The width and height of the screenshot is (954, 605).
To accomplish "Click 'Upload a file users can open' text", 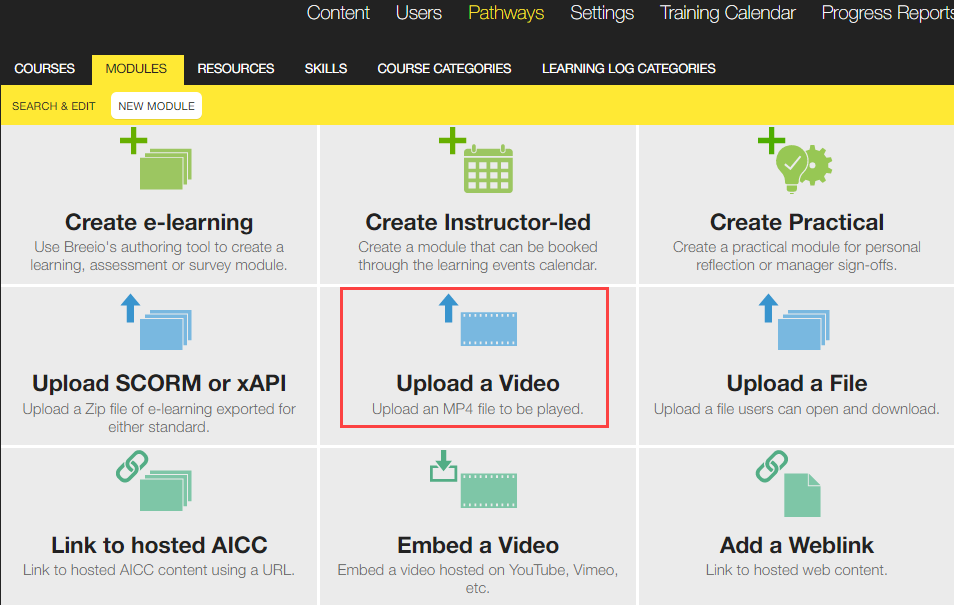I will coord(796,409).
